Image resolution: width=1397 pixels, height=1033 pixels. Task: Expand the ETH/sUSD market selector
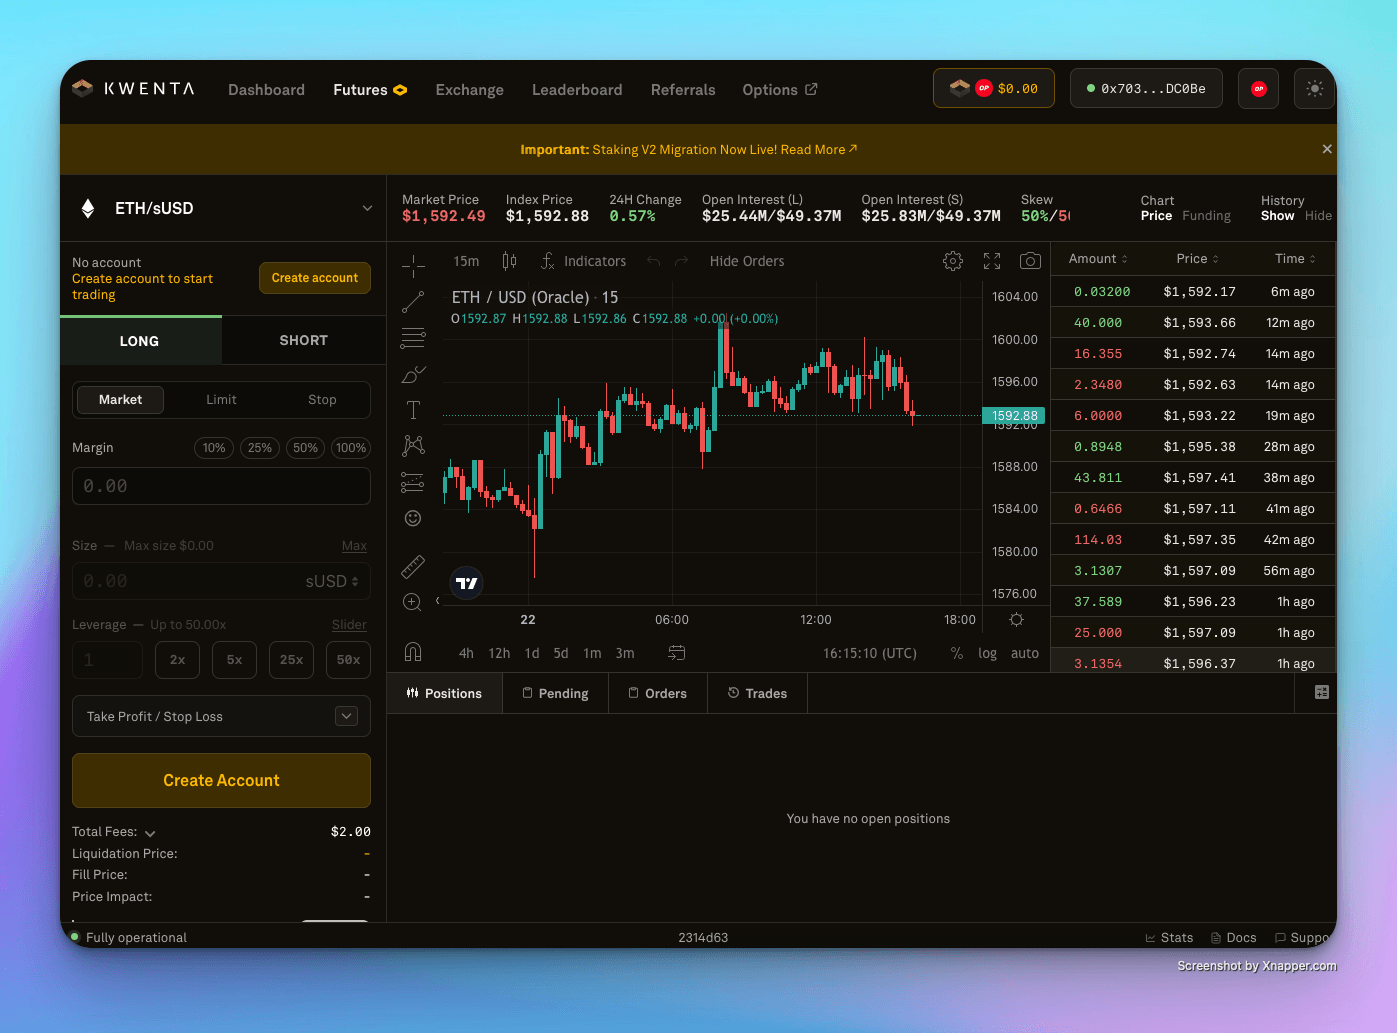point(223,208)
